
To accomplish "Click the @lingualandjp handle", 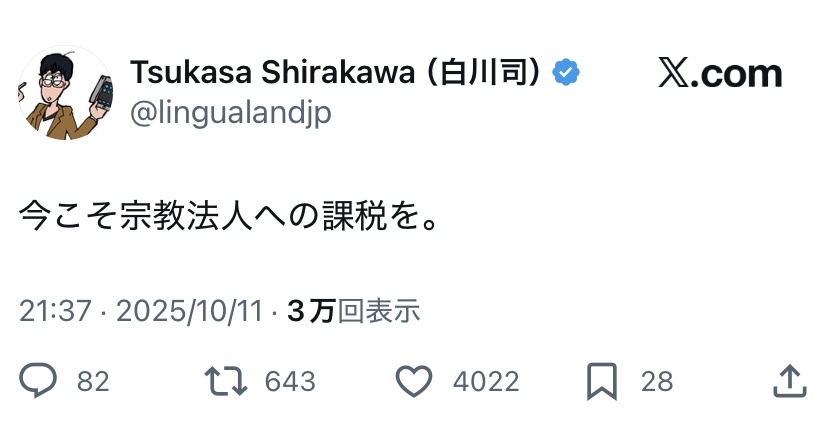I will 230,113.
